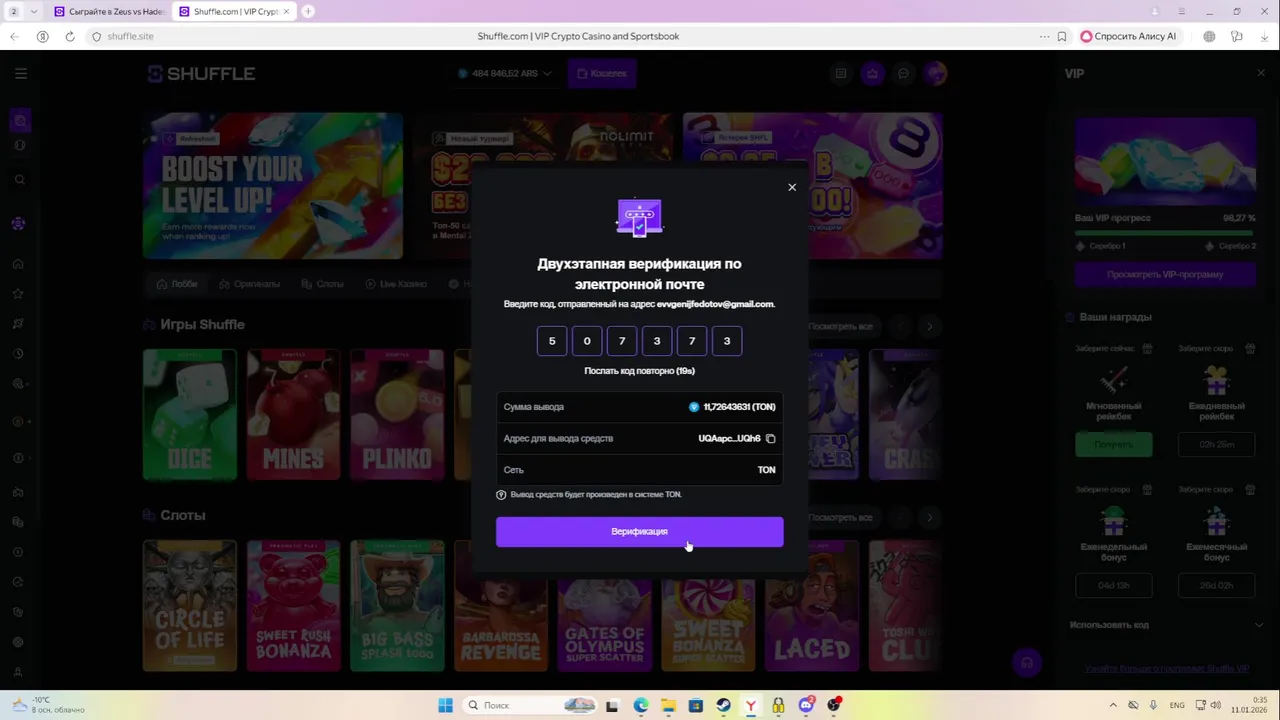Expand the 484 846,52 ARS balance dropdown
Image resolution: width=1280 pixels, height=720 pixels.
[504, 73]
